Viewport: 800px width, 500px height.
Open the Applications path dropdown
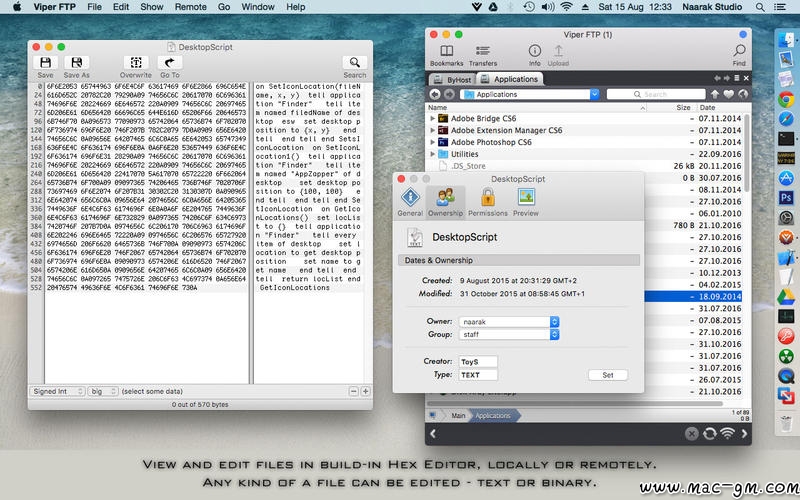coord(594,94)
